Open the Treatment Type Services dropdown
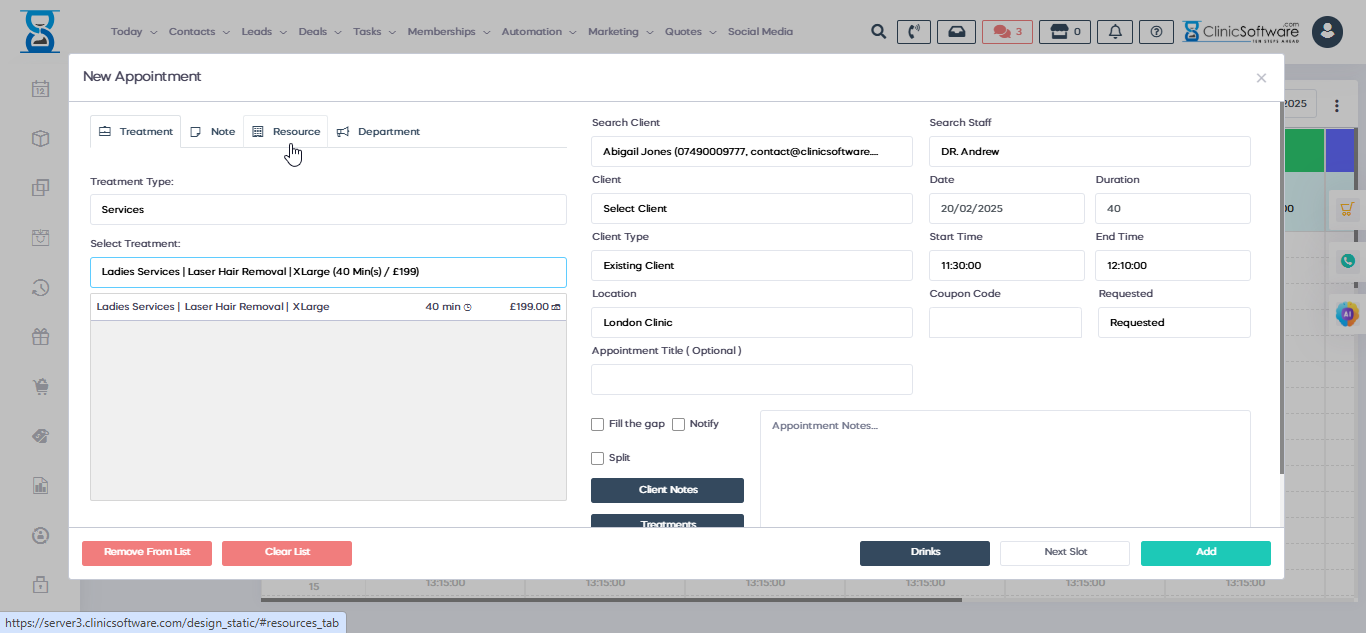 click(328, 210)
